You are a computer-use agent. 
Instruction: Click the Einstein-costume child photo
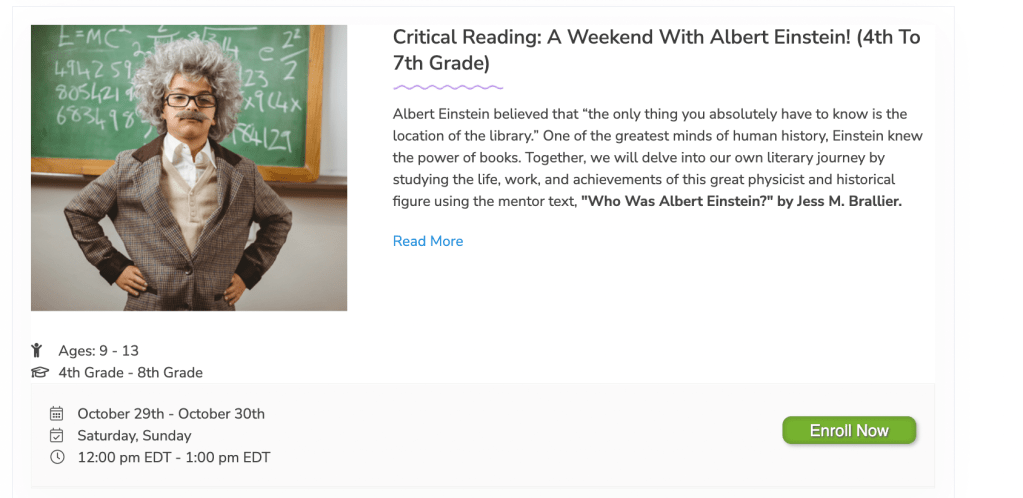190,190
